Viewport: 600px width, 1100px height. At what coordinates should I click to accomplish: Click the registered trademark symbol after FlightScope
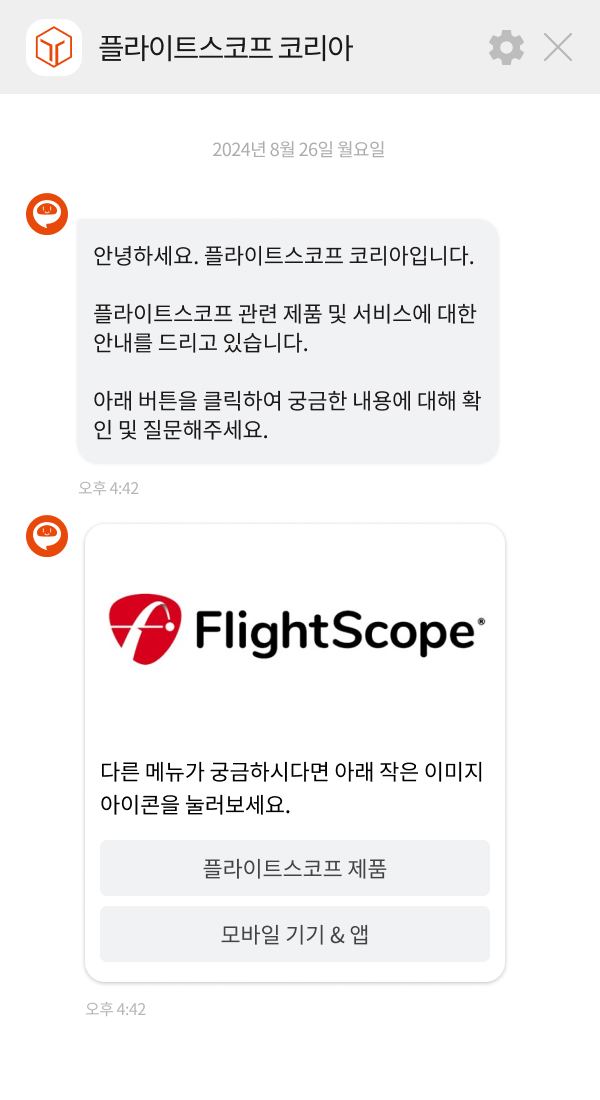coord(481,622)
